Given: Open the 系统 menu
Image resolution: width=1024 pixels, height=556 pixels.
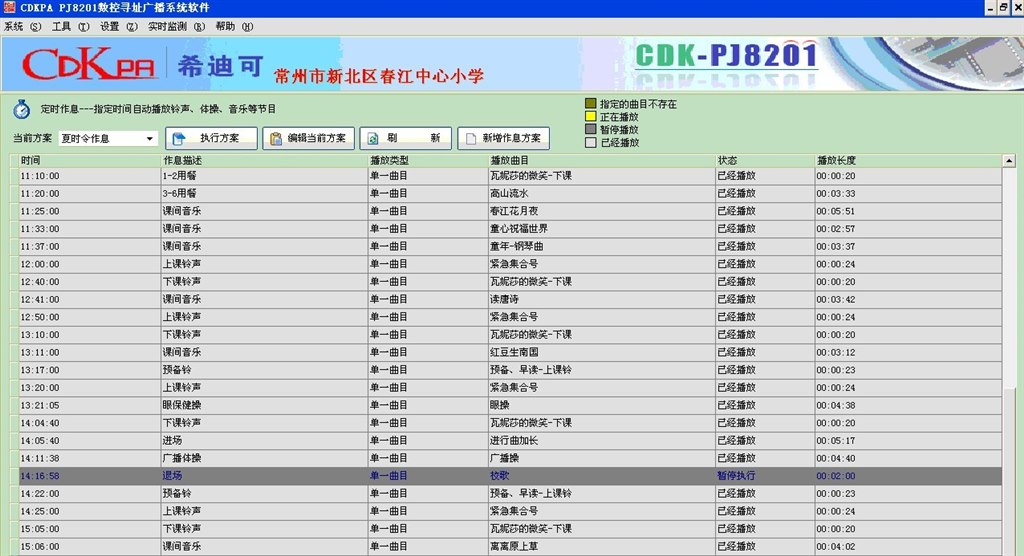Looking at the screenshot, I should click(22, 26).
